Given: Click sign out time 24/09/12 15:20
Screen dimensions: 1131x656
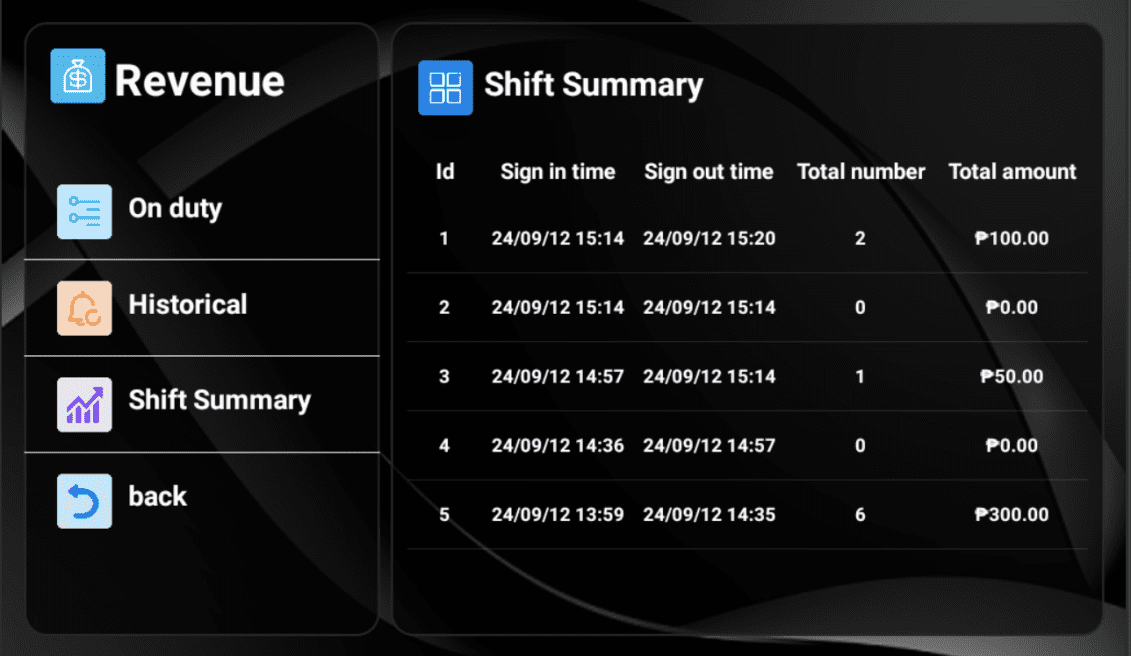Looking at the screenshot, I should pyautogui.click(x=709, y=238).
